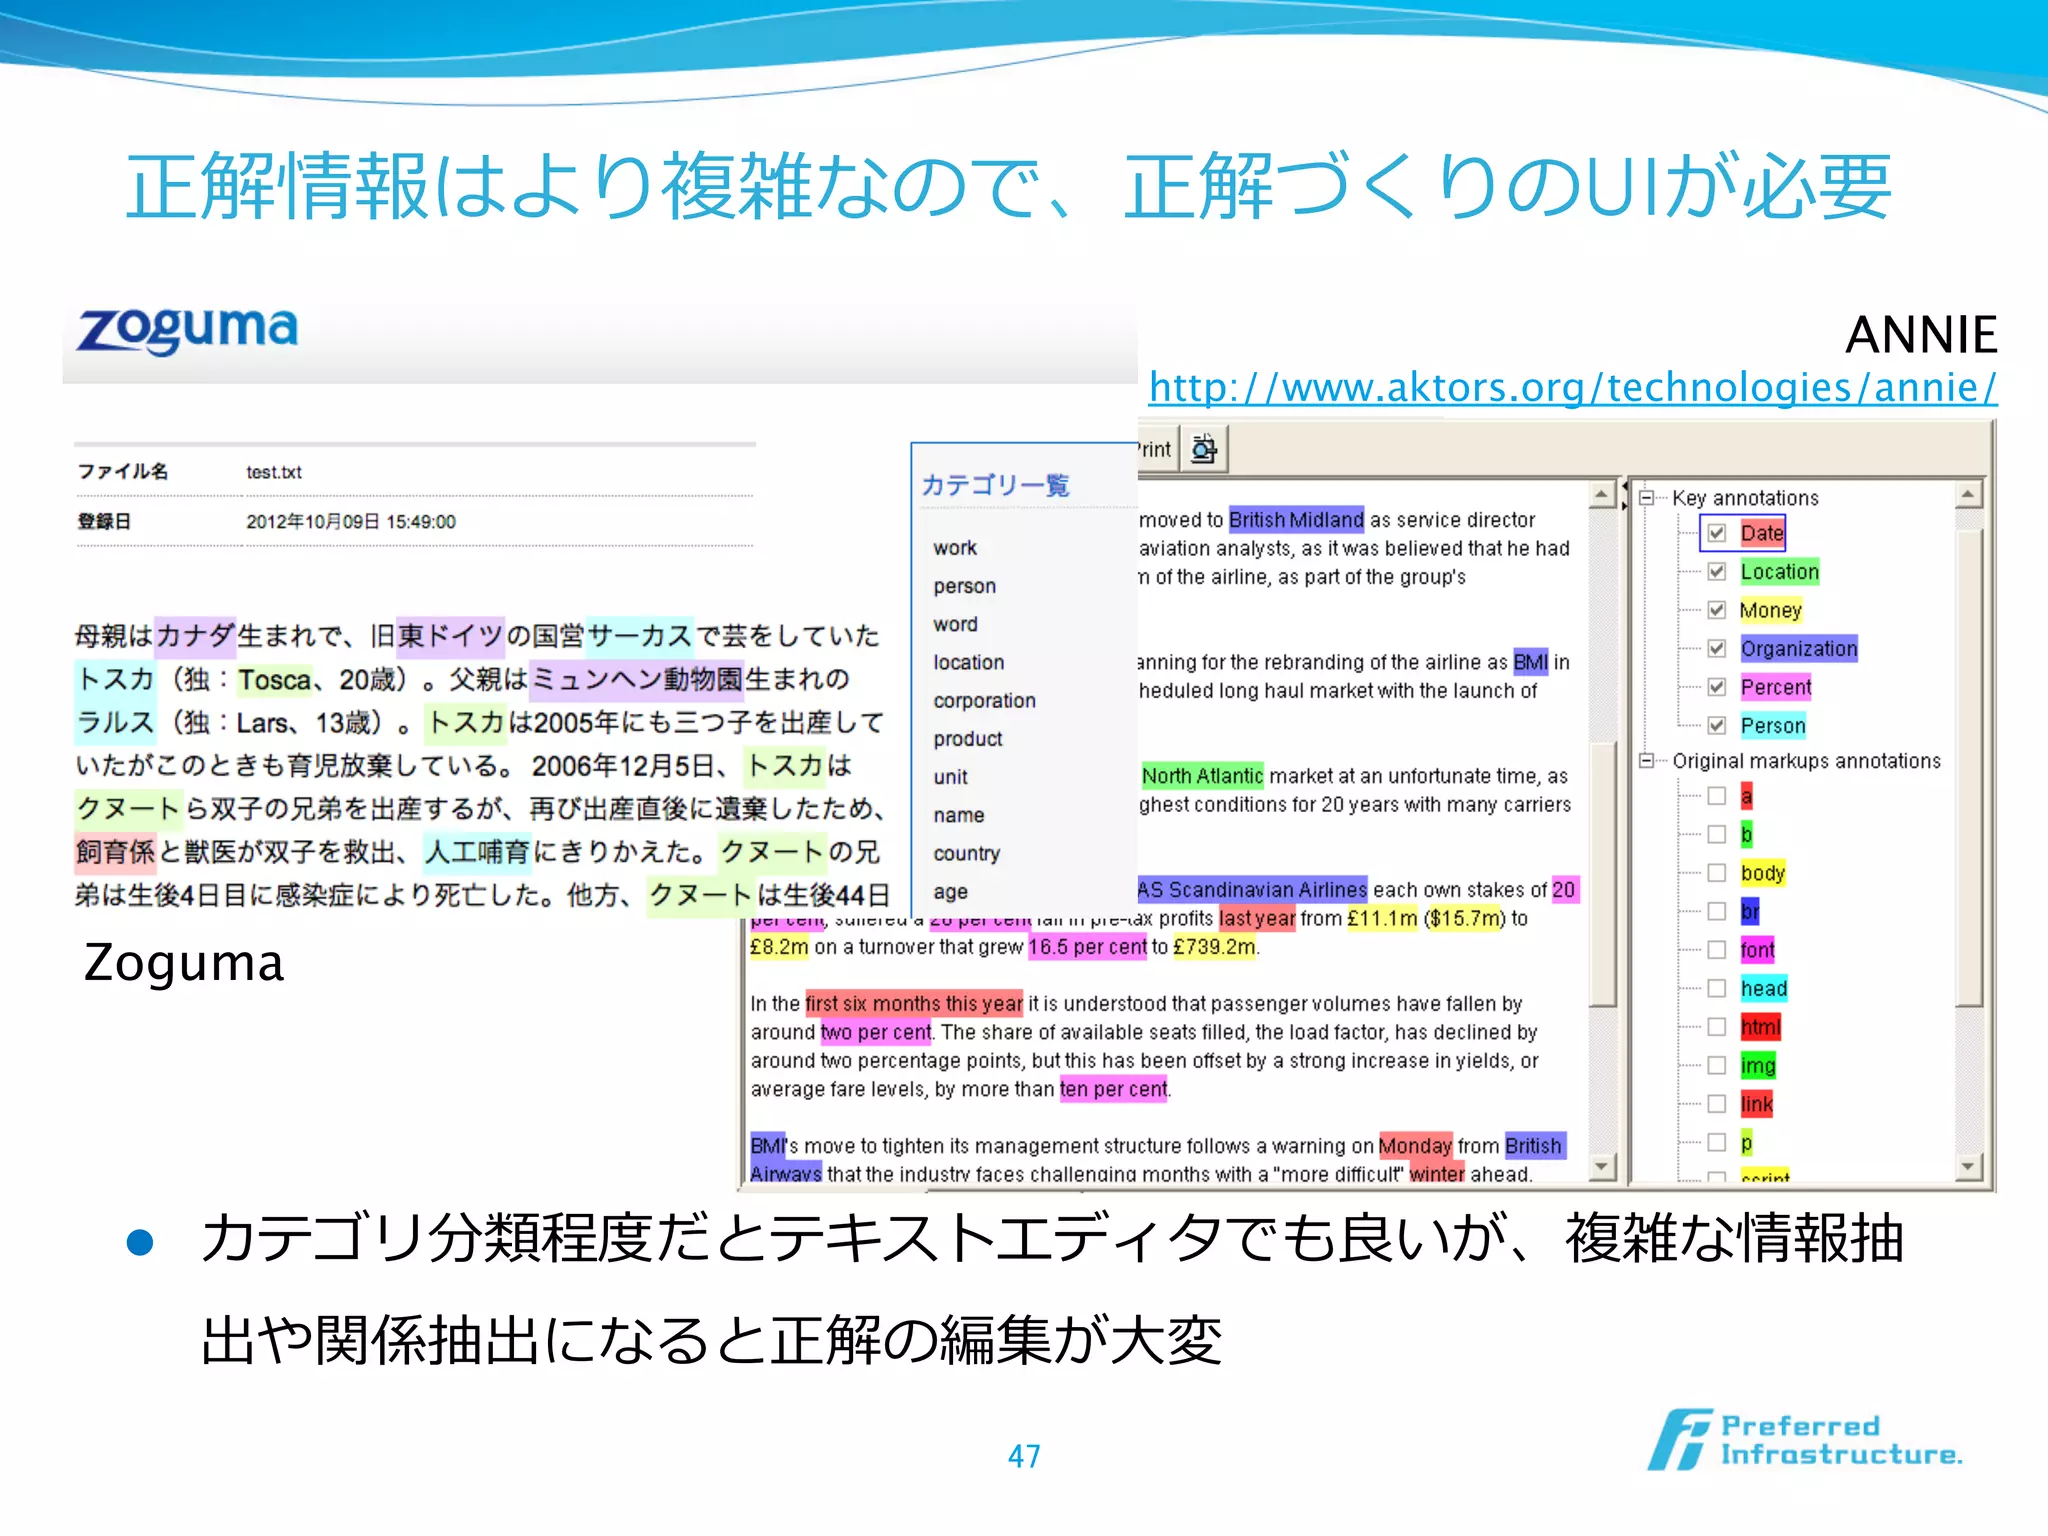2048x1536 pixels.
Task: Enable the link markup checkbox
Action: [1717, 1104]
